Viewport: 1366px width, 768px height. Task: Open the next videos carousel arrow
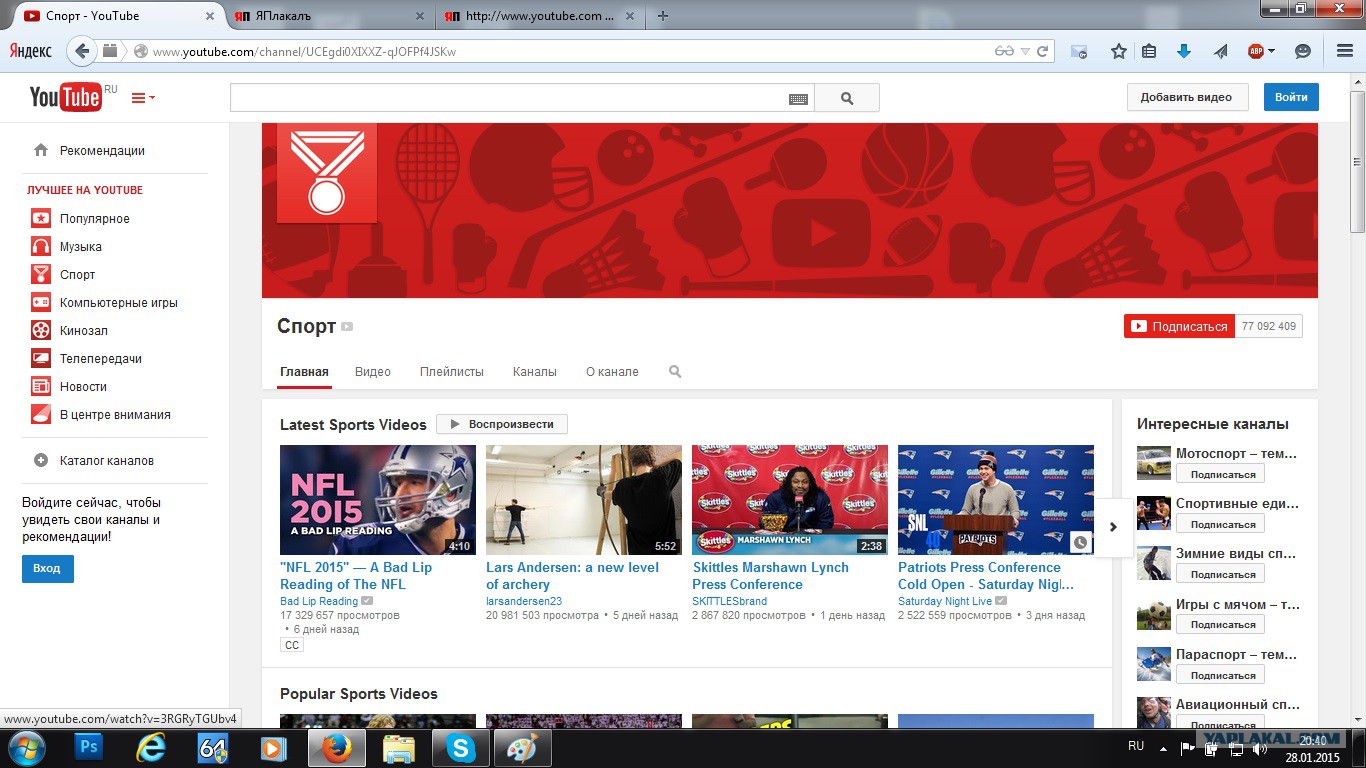click(1113, 526)
